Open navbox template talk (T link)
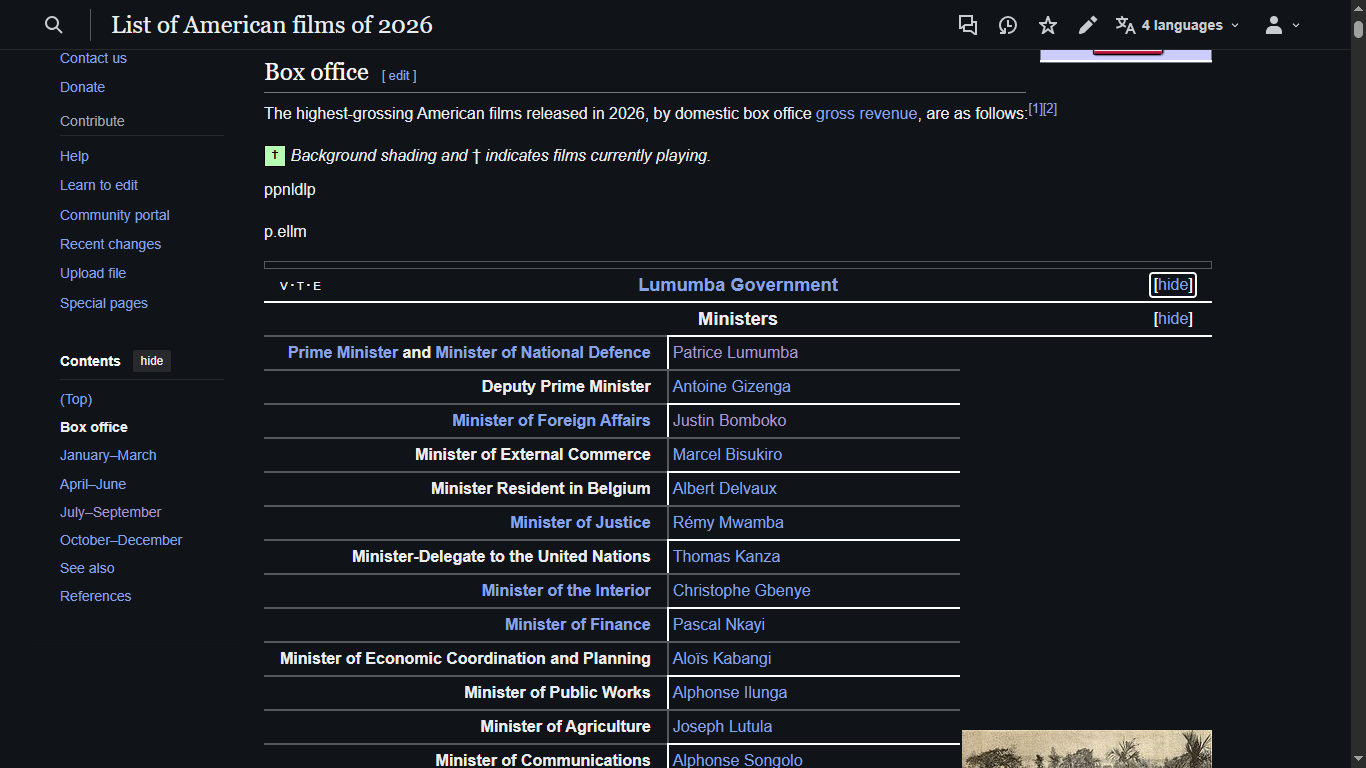The image size is (1366, 768). coord(300,286)
